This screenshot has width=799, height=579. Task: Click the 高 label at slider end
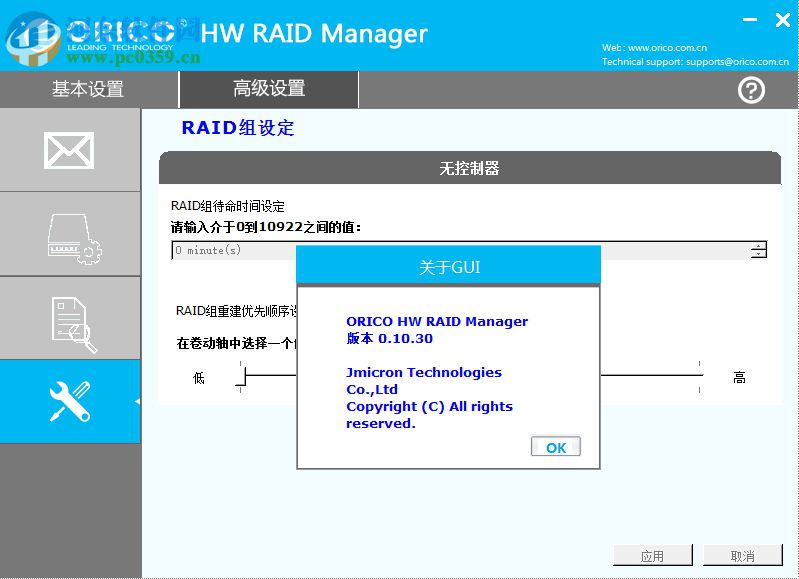[x=739, y=378]
